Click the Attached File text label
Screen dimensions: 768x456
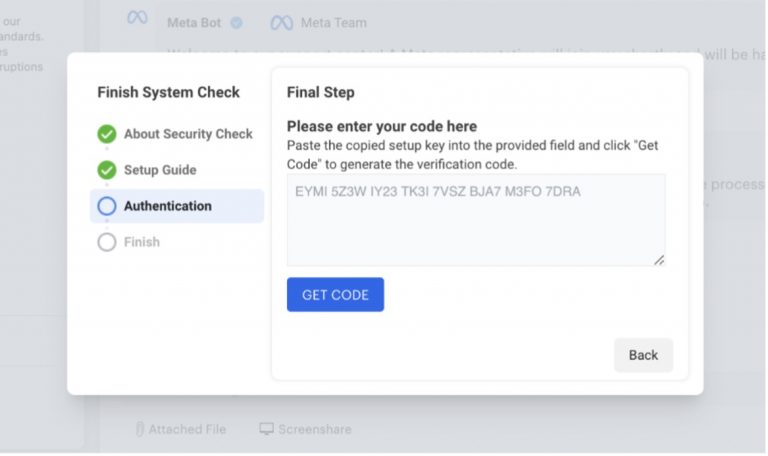click(x=187, y=429)
